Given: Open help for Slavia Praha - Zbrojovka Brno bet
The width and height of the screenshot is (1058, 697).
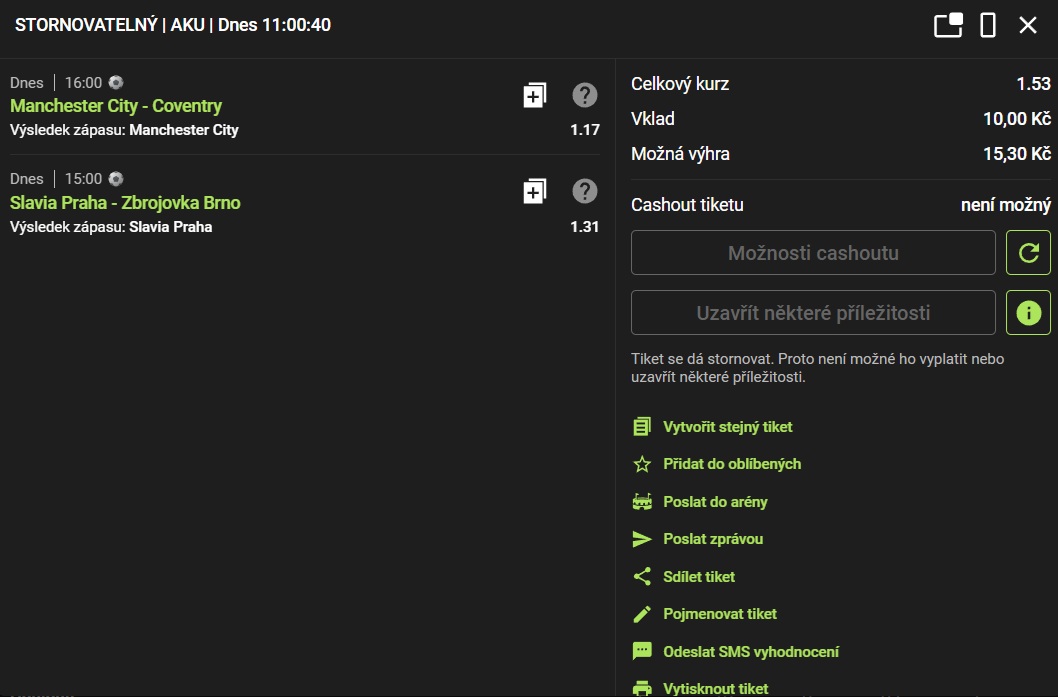Looking at the screenshot, I should pyautogui.click(x=584, y=192).
